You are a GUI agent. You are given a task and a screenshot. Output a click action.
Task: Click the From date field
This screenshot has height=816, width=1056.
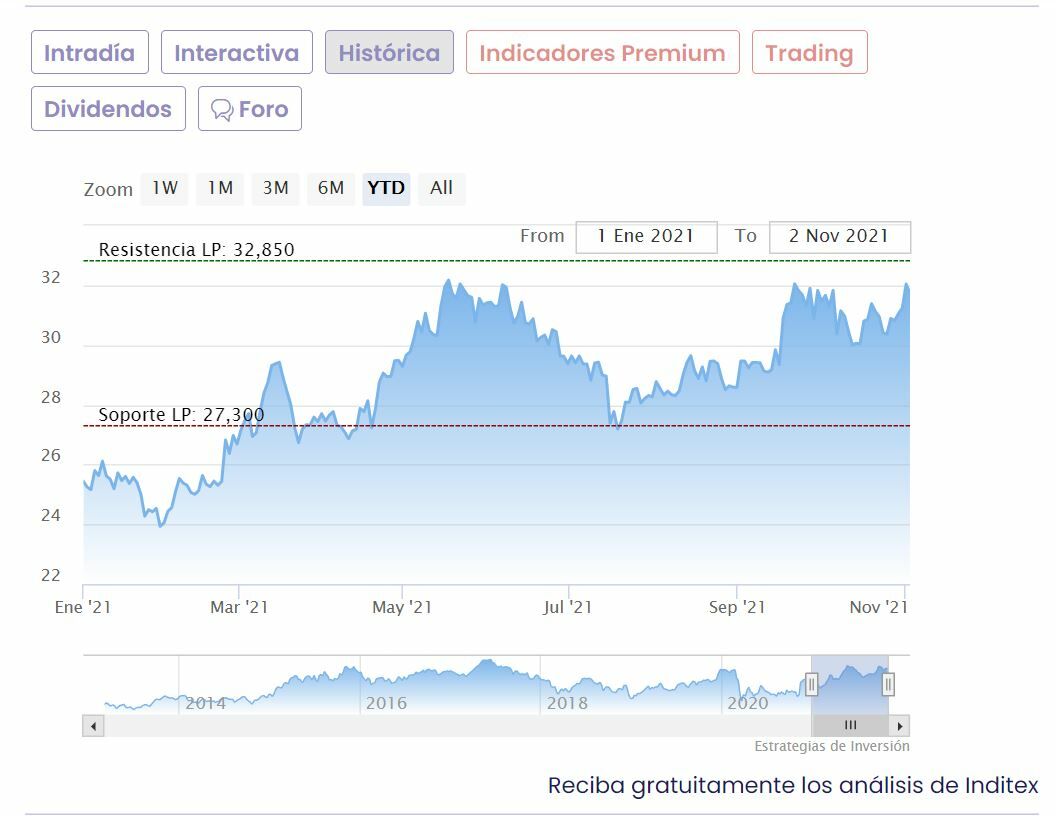tap(646, 237)
